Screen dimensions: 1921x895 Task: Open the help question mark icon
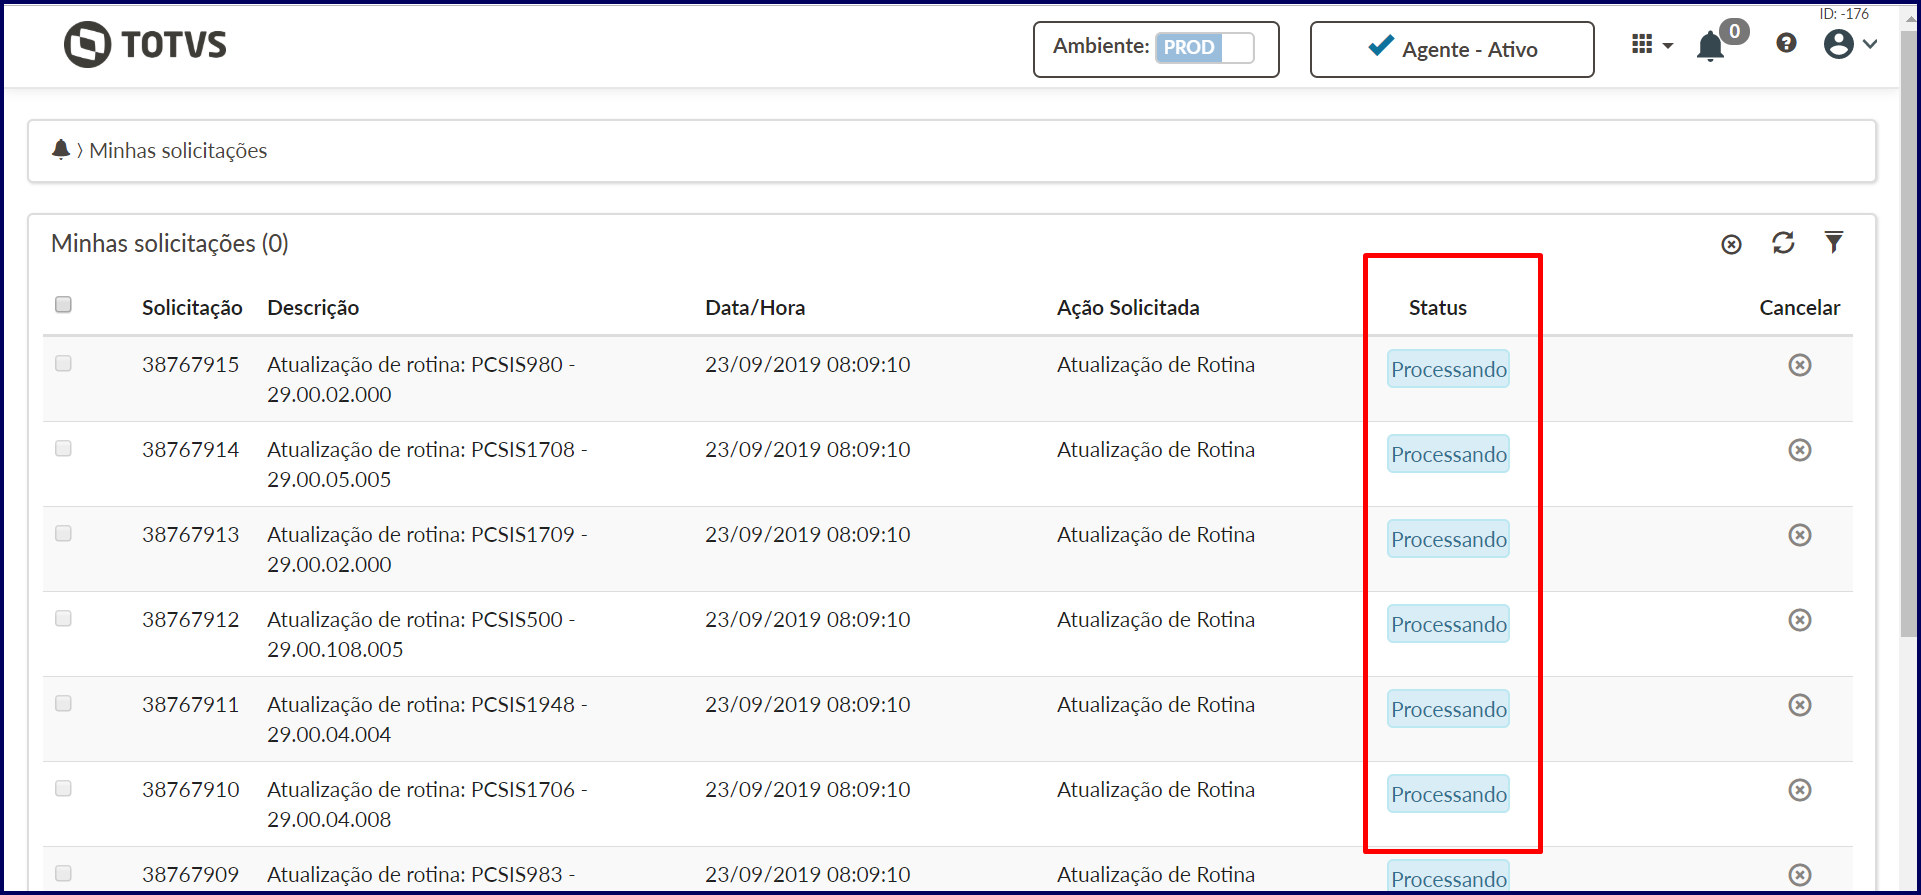(1786, 44)
